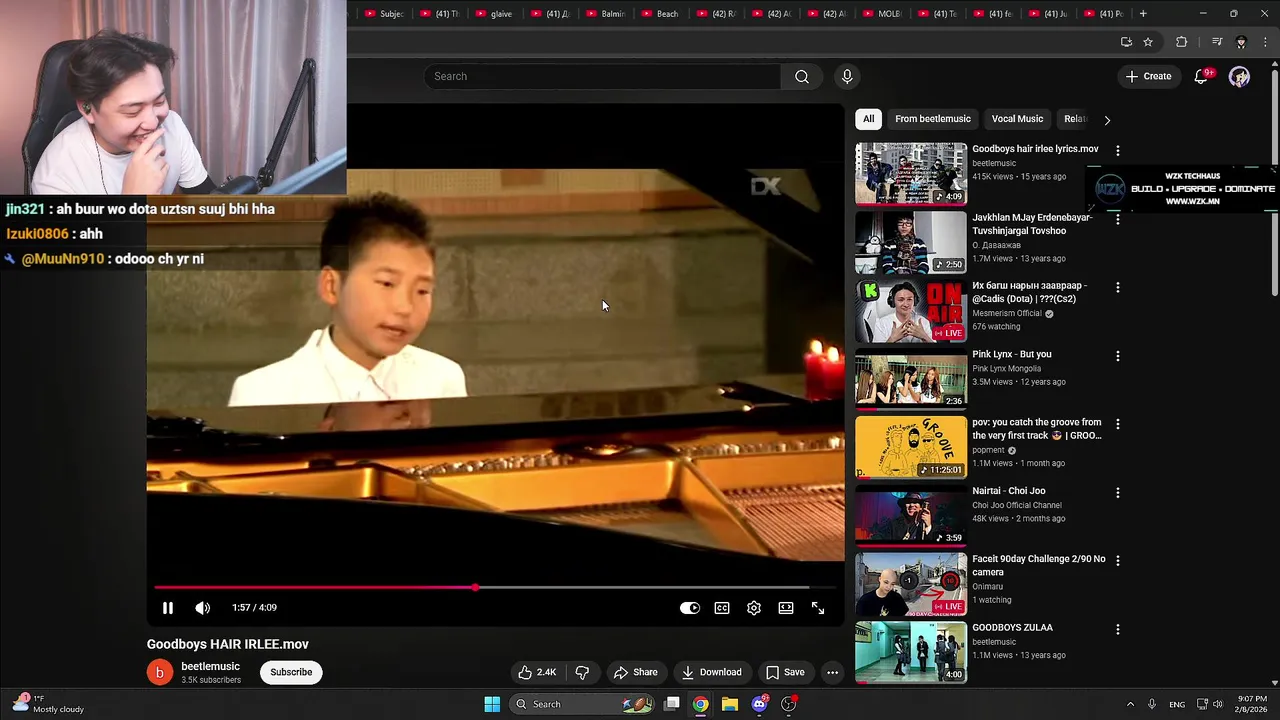Open options for GOODBOYS ZULAA
Screen dimensions: 1280x720
[x=1117, y=630]
